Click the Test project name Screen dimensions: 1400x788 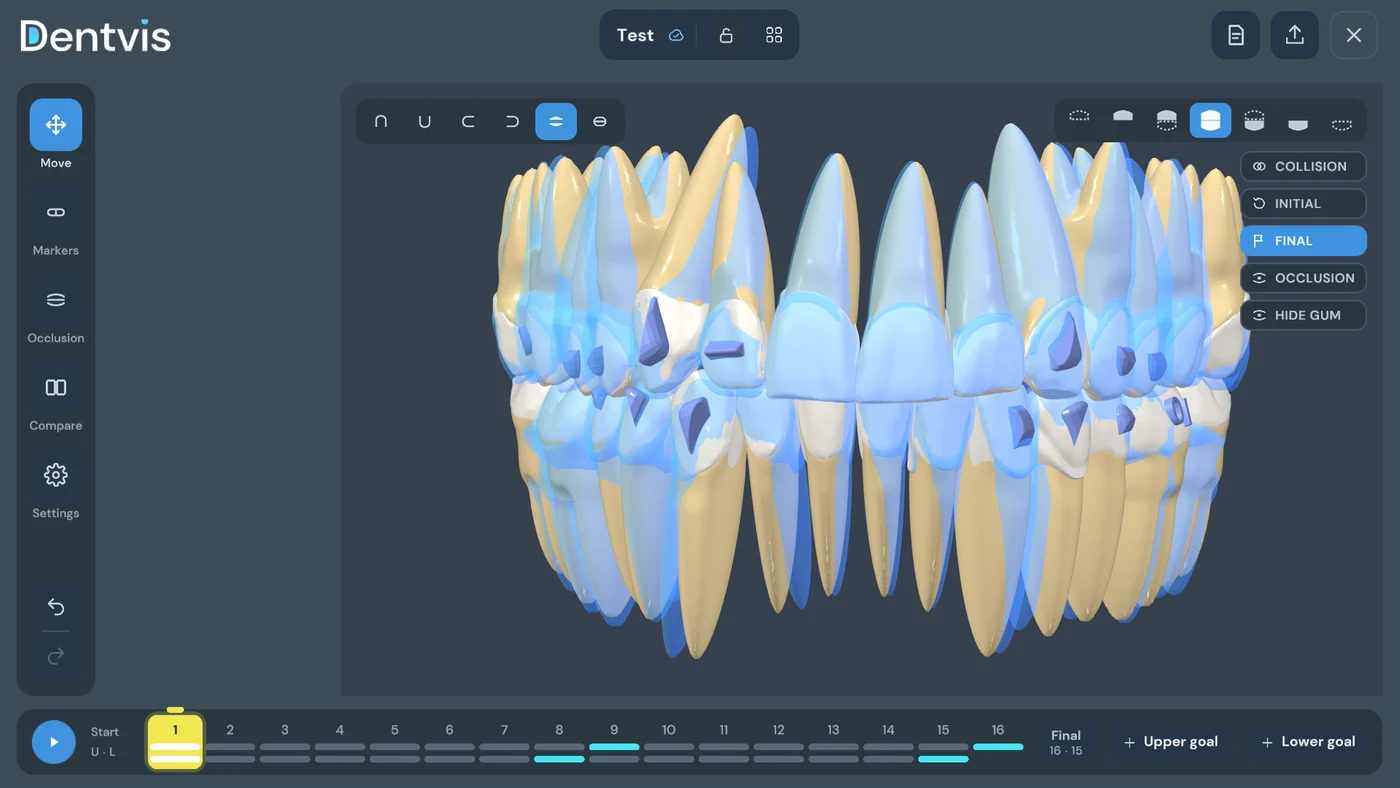[x=635, y=35]
